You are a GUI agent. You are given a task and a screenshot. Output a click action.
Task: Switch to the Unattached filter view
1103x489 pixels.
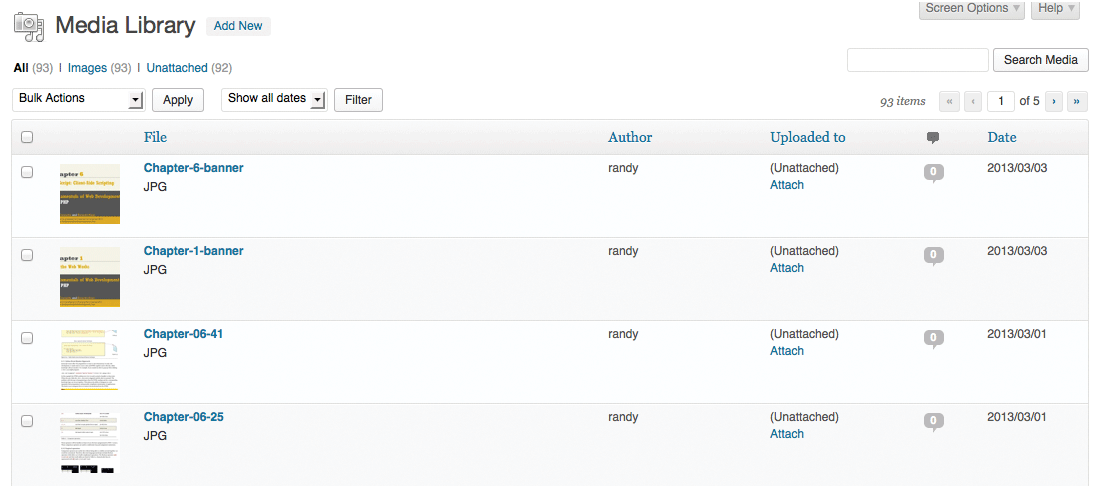[x=177, y=68]
